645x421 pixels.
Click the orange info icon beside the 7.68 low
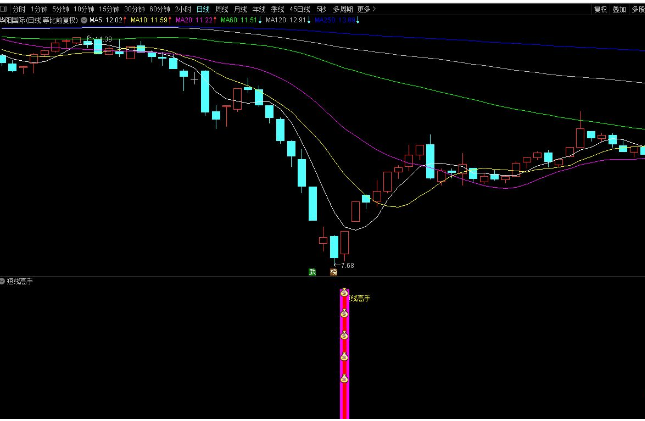tap(333, 271)
